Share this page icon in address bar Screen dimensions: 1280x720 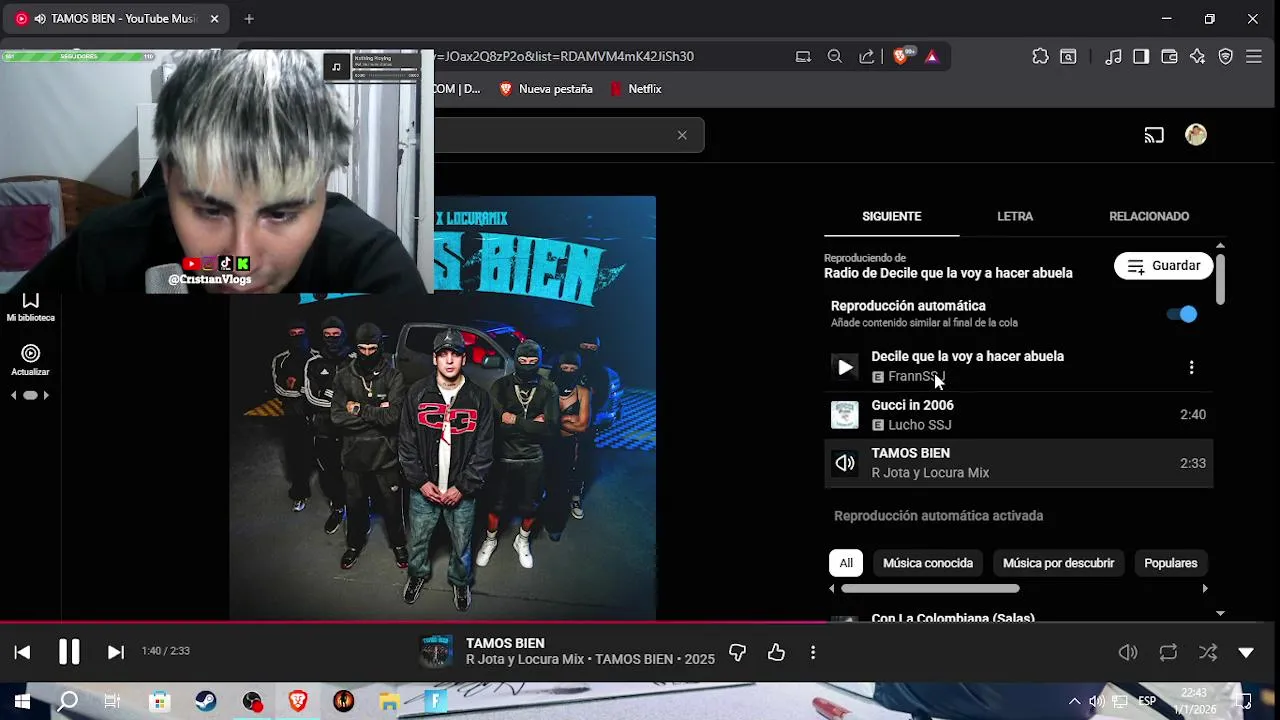tap(867, 57)
